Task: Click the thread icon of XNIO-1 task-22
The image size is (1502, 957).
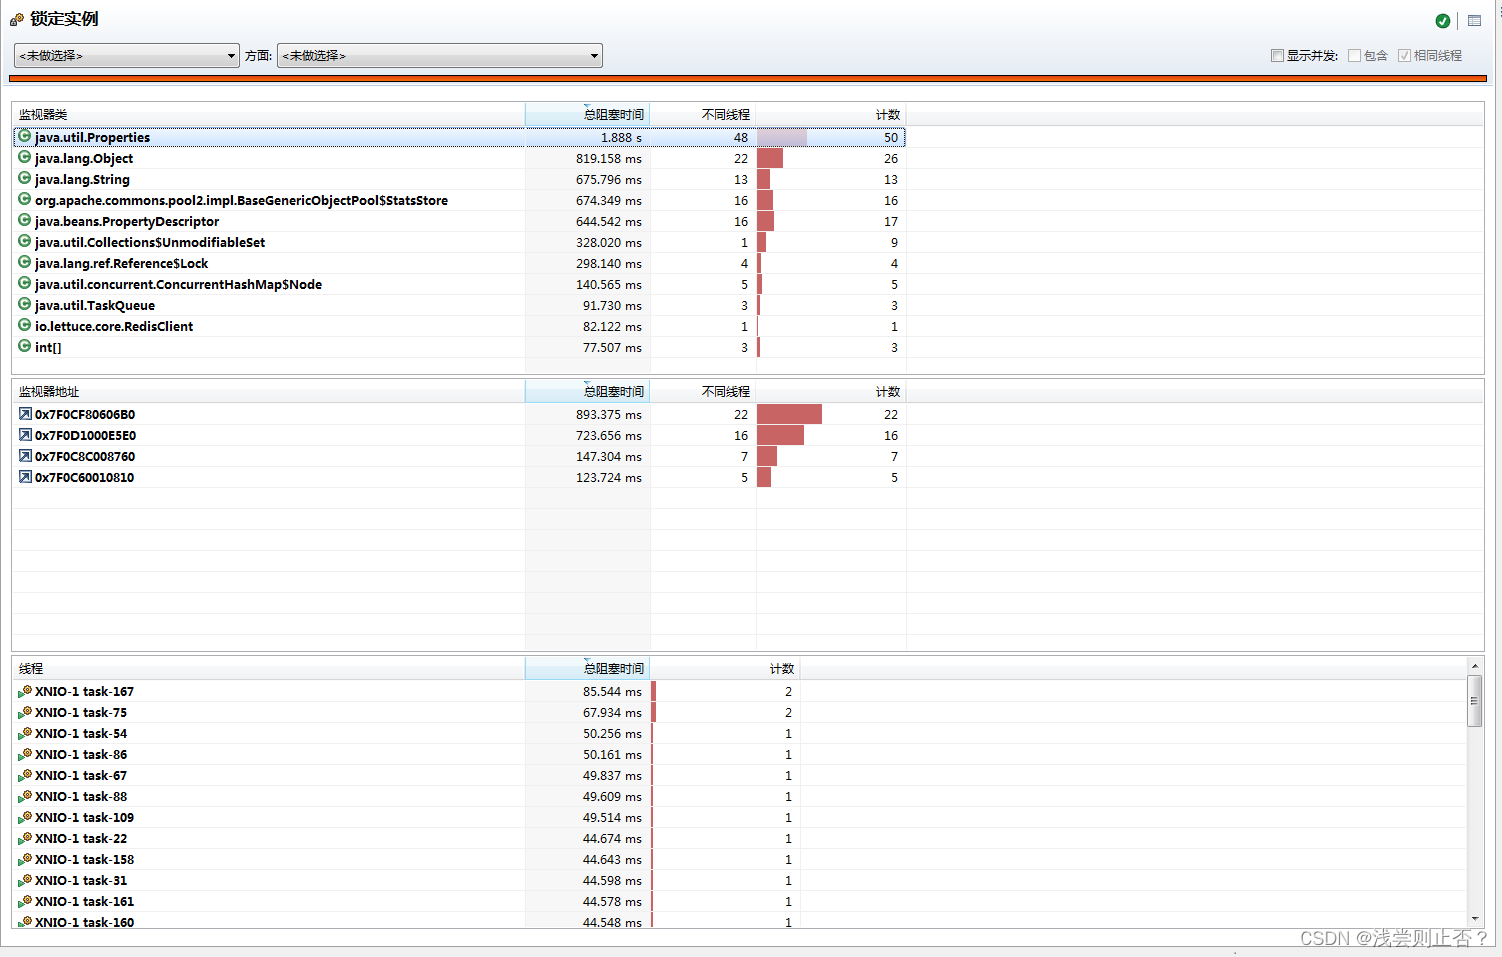Action: pyautogui.click(x=24, y=838)
